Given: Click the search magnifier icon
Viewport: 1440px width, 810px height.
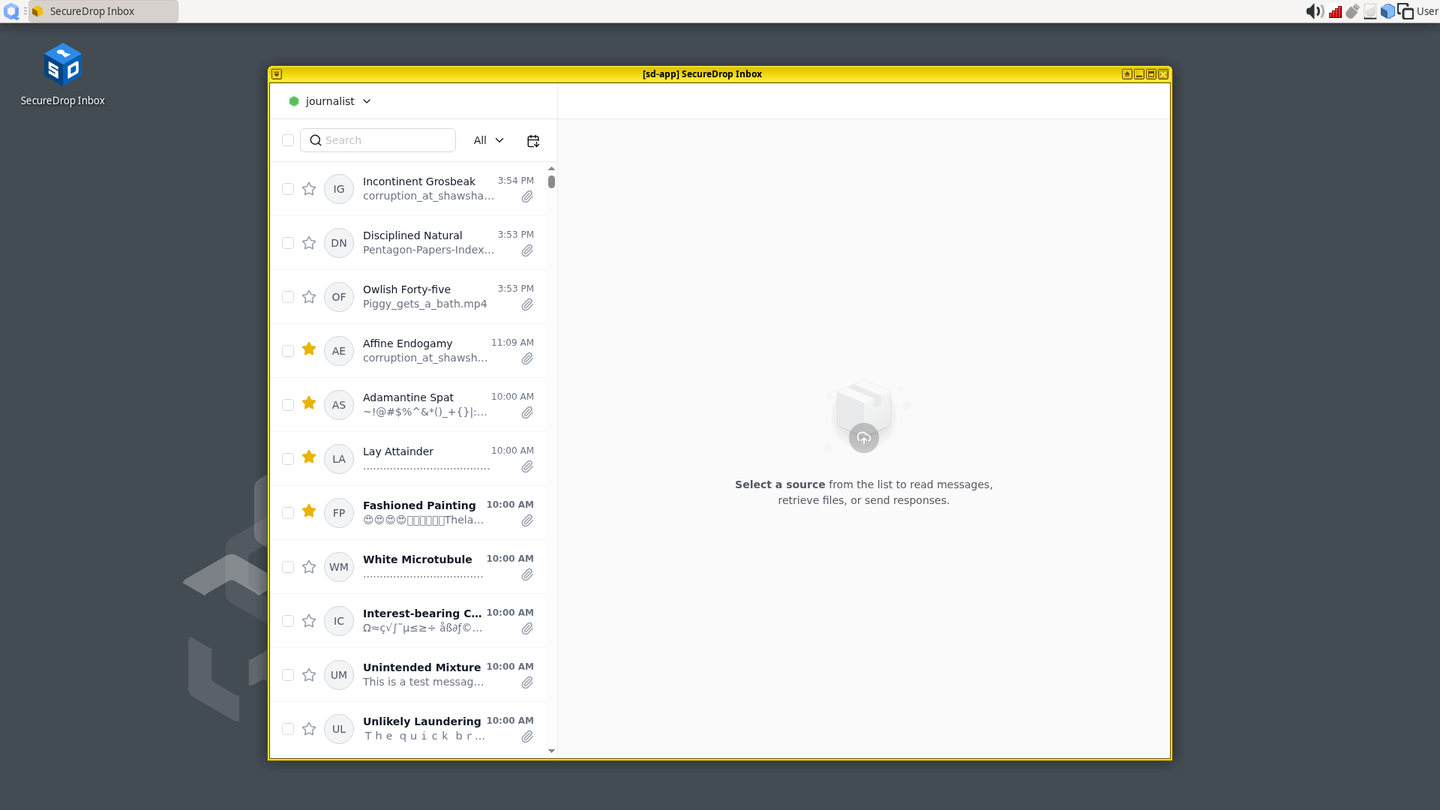Looking at the screenshot, I should 316,140.
